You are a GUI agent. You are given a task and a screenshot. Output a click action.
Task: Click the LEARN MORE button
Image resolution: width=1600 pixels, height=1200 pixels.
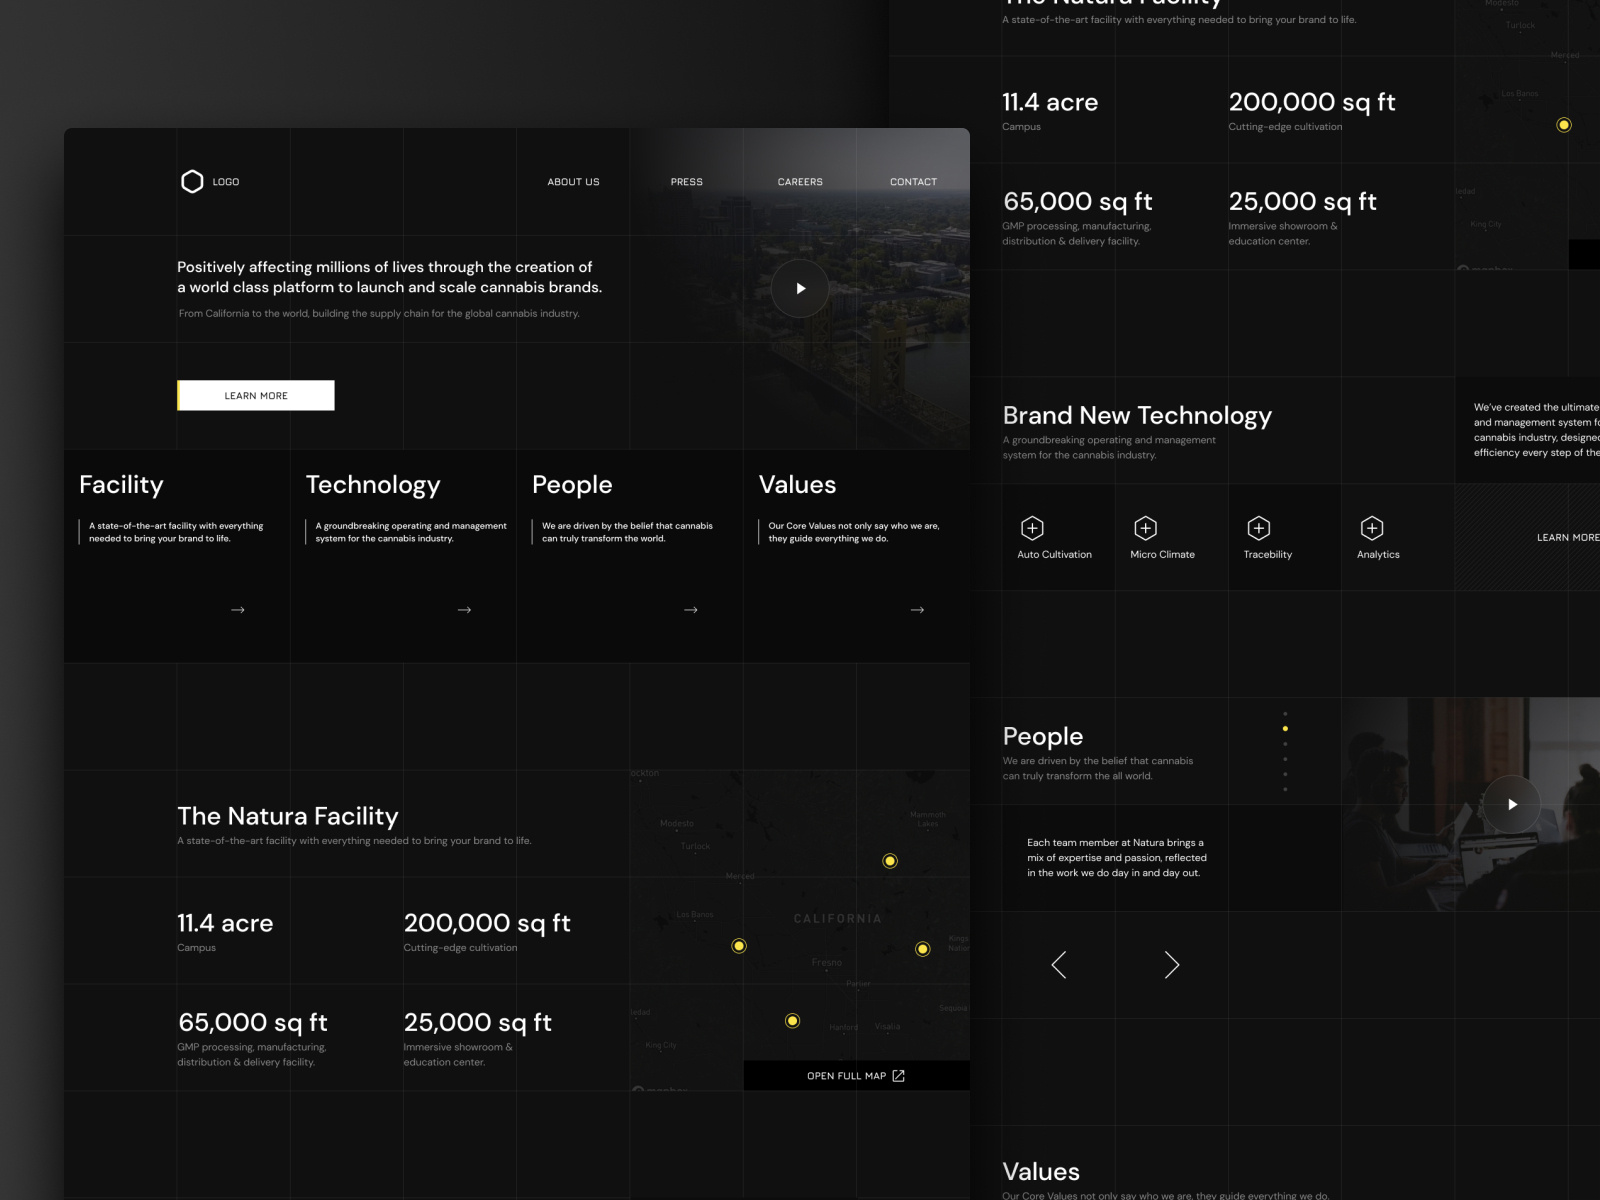[x=256, y=395]
